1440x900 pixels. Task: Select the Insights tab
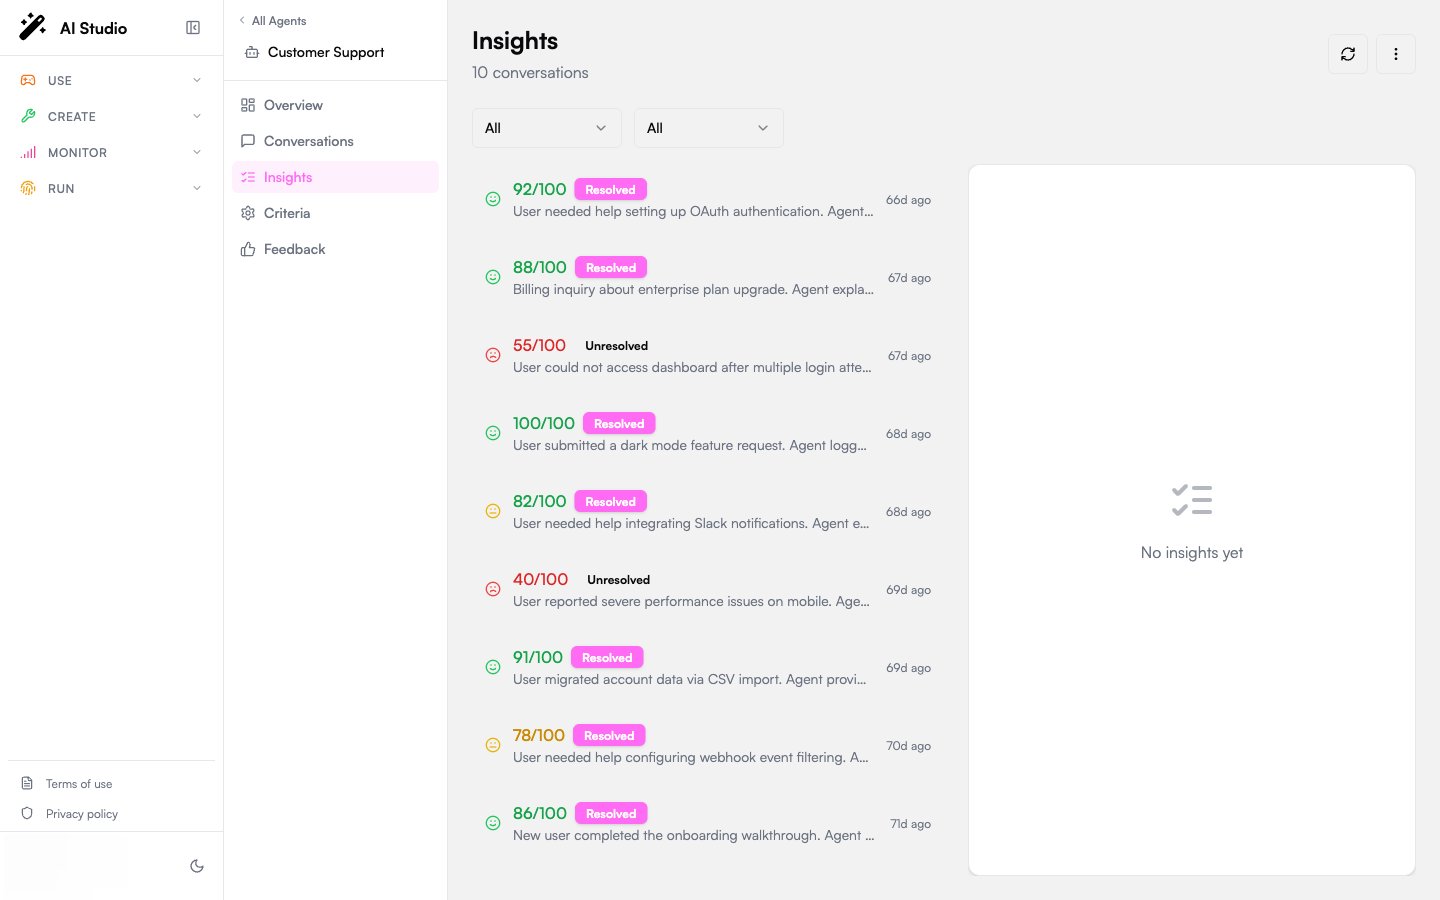335,177
